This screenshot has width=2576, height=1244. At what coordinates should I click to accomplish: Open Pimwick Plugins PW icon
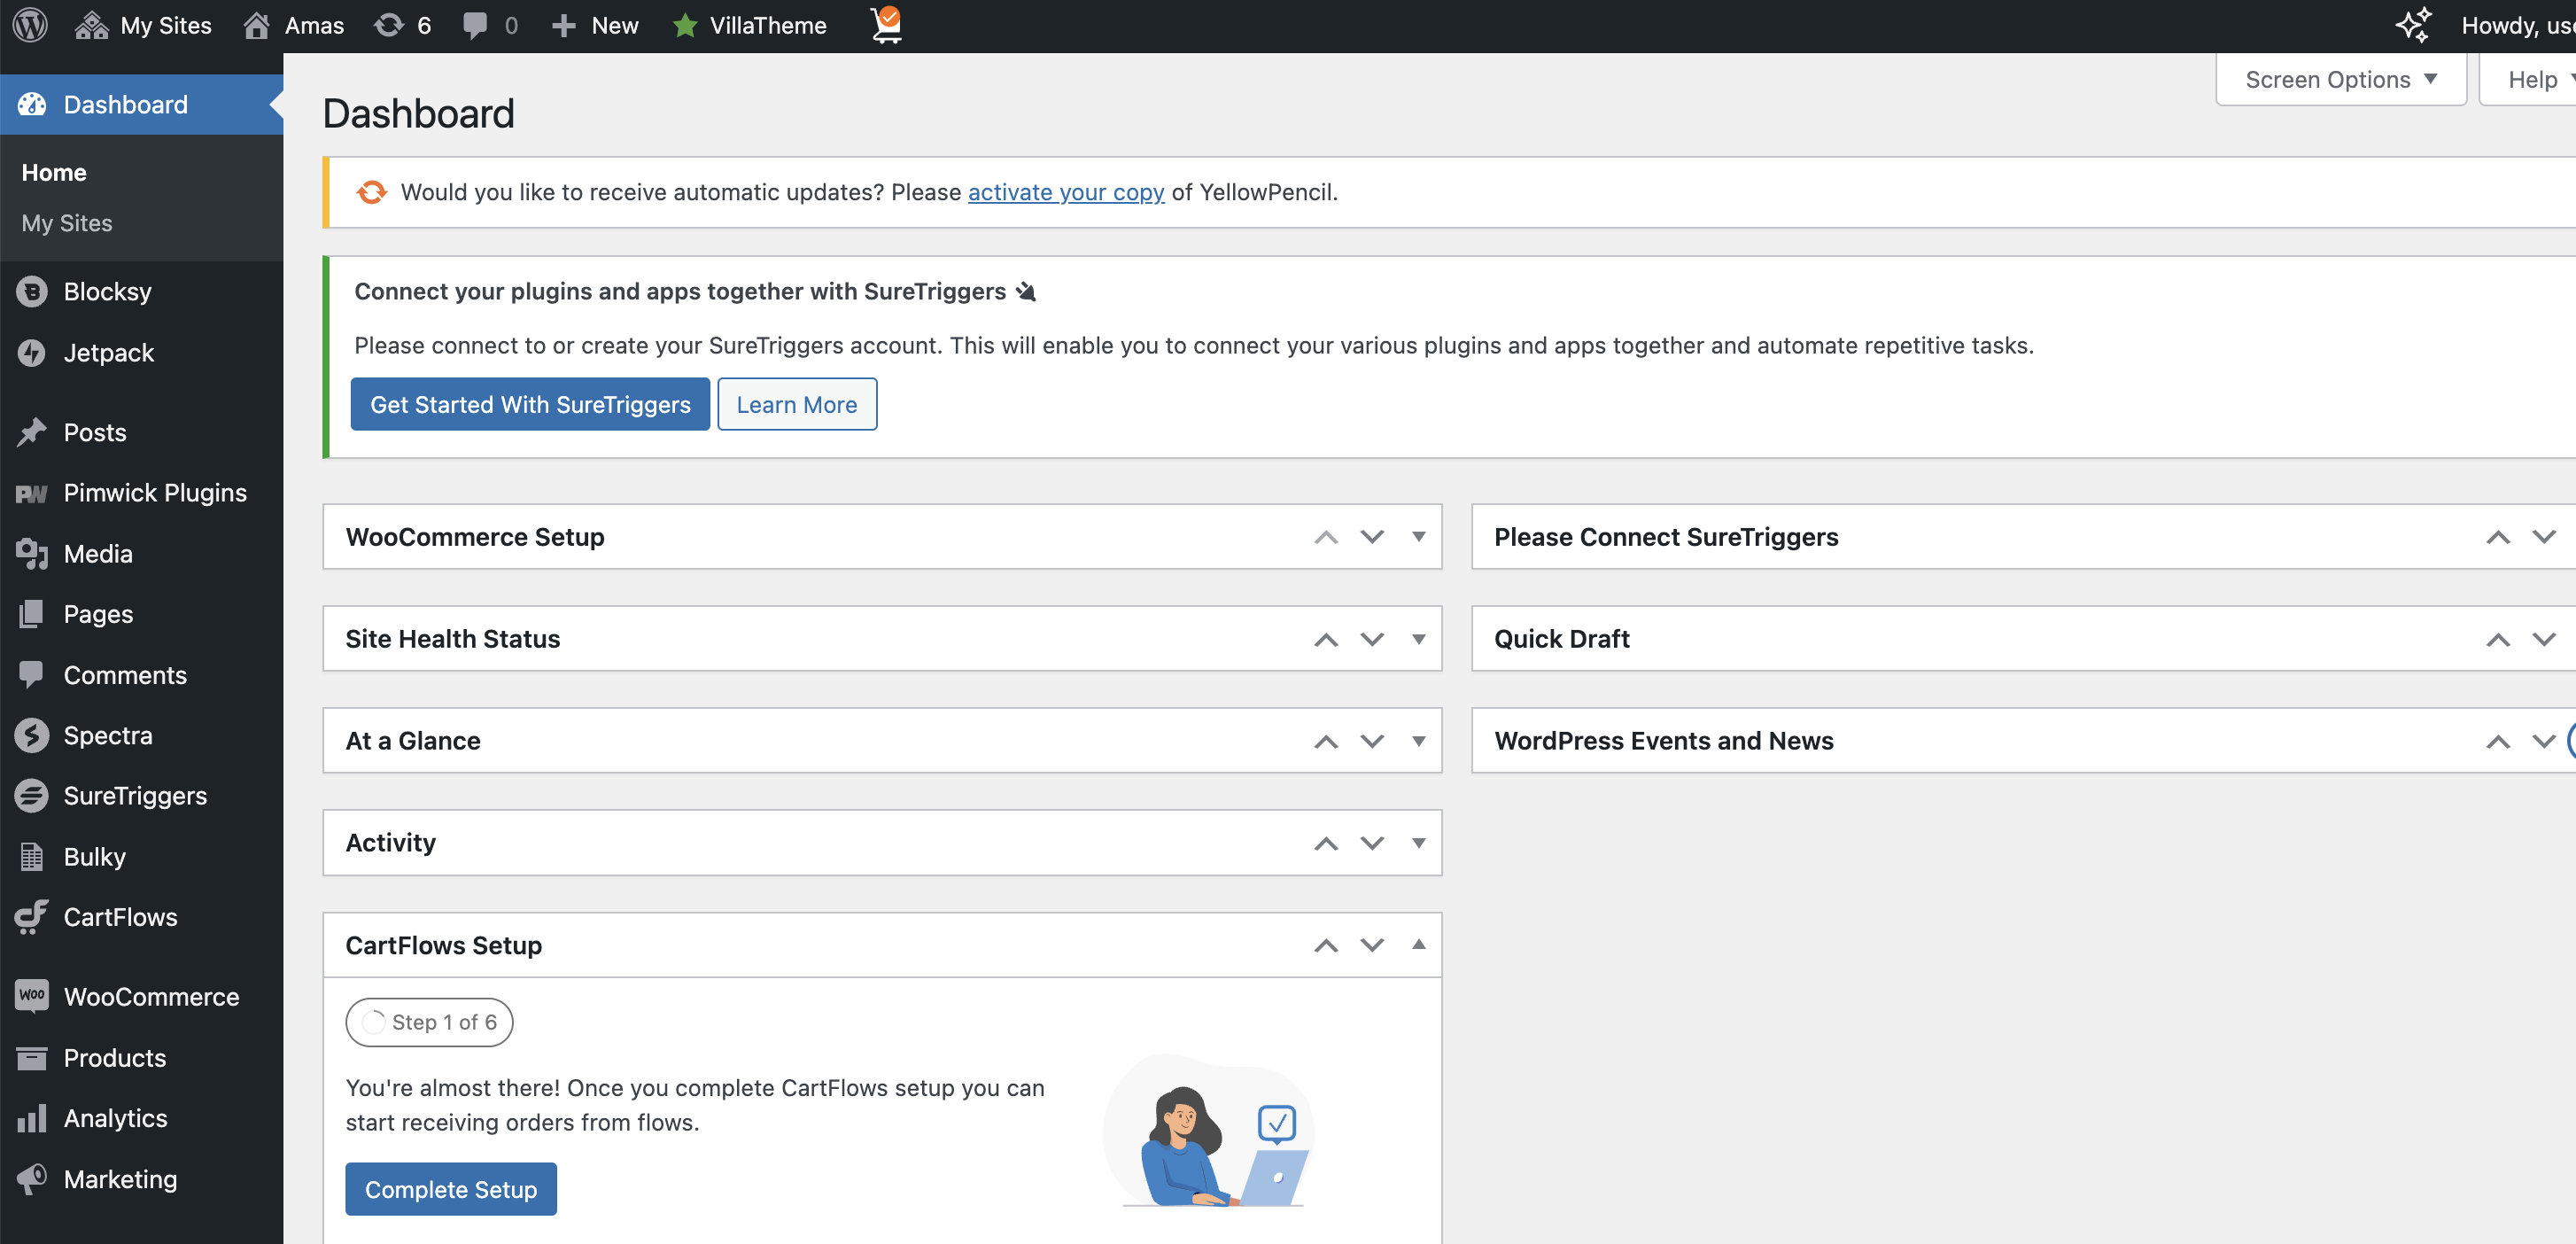pos(32,493)
